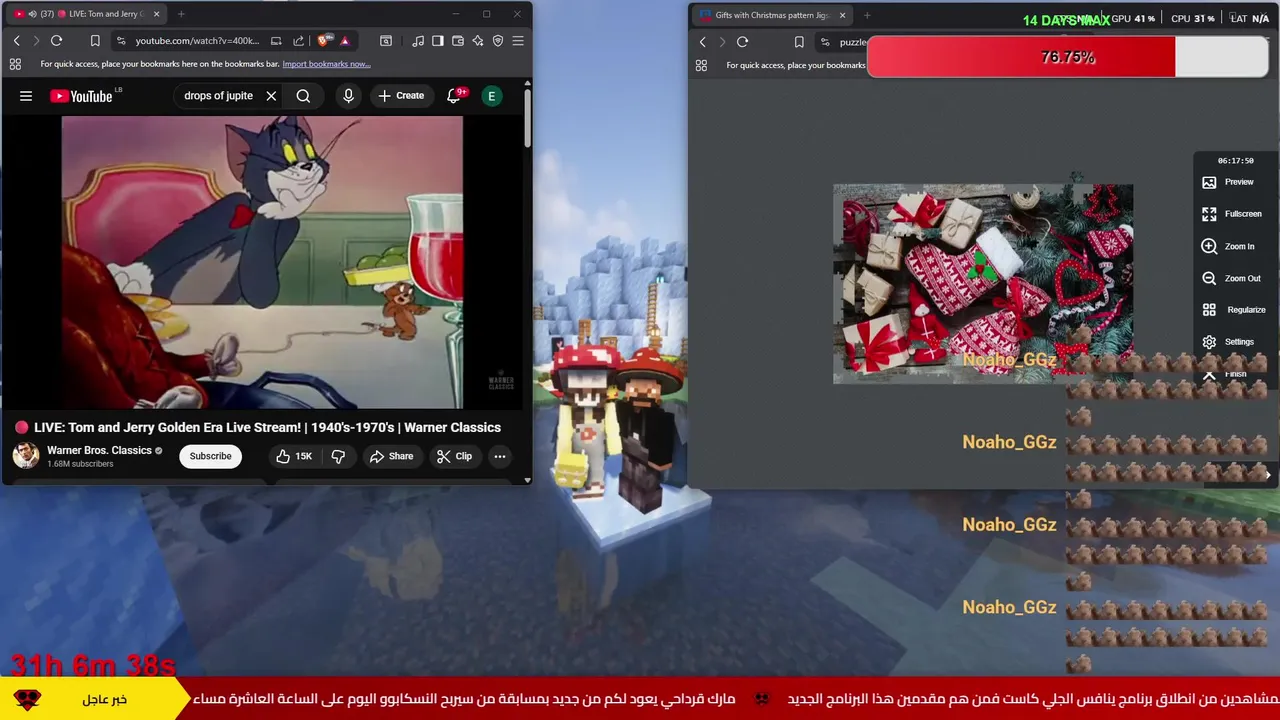Dislike the Tom and Jerry video
1280x720 pixels.
point(338,456)
